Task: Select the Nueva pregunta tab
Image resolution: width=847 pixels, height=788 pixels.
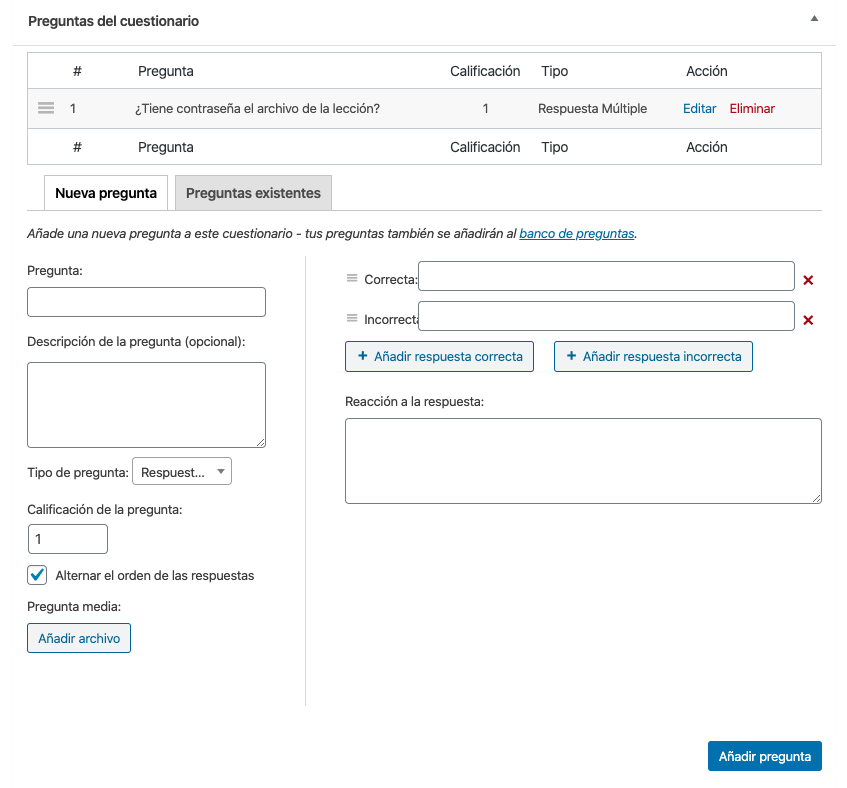Action: tap(106, 193)
